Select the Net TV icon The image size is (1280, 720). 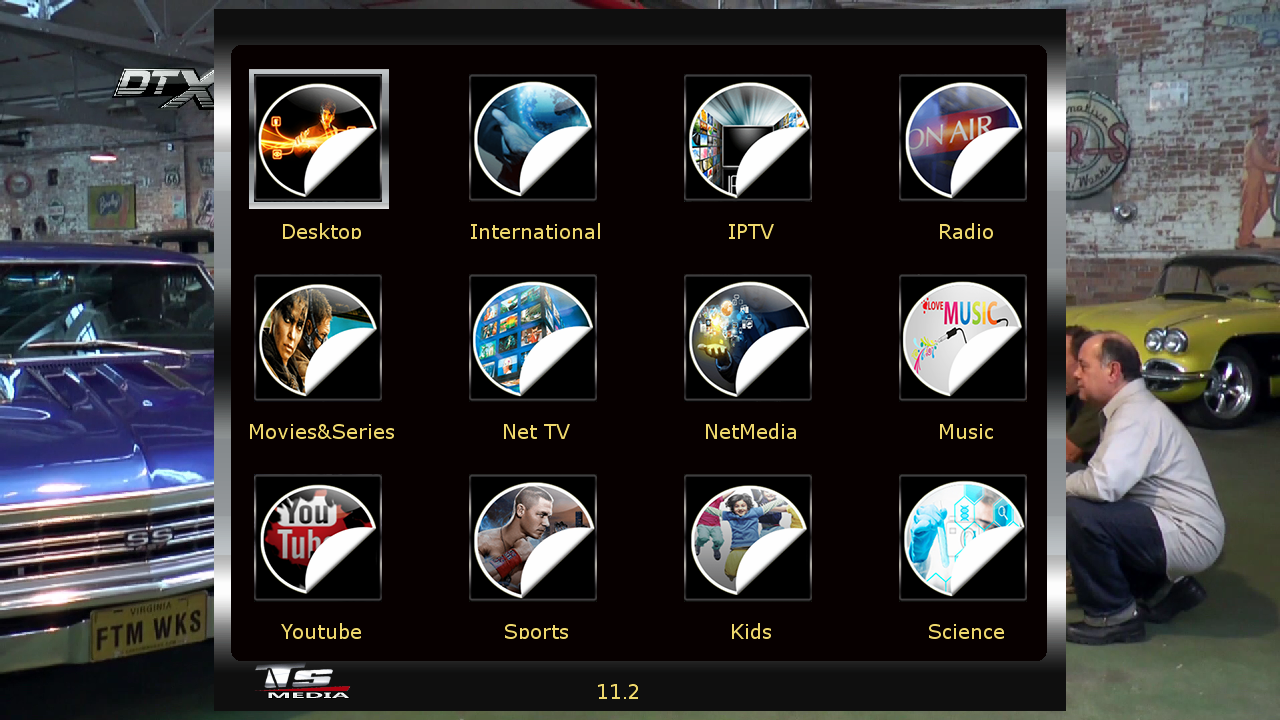pos(533,338)
